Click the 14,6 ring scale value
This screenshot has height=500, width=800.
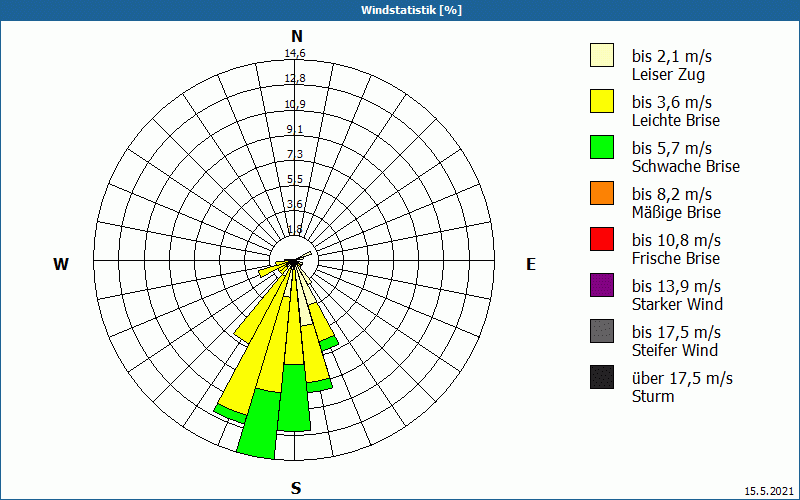click(x=295, y=53)
